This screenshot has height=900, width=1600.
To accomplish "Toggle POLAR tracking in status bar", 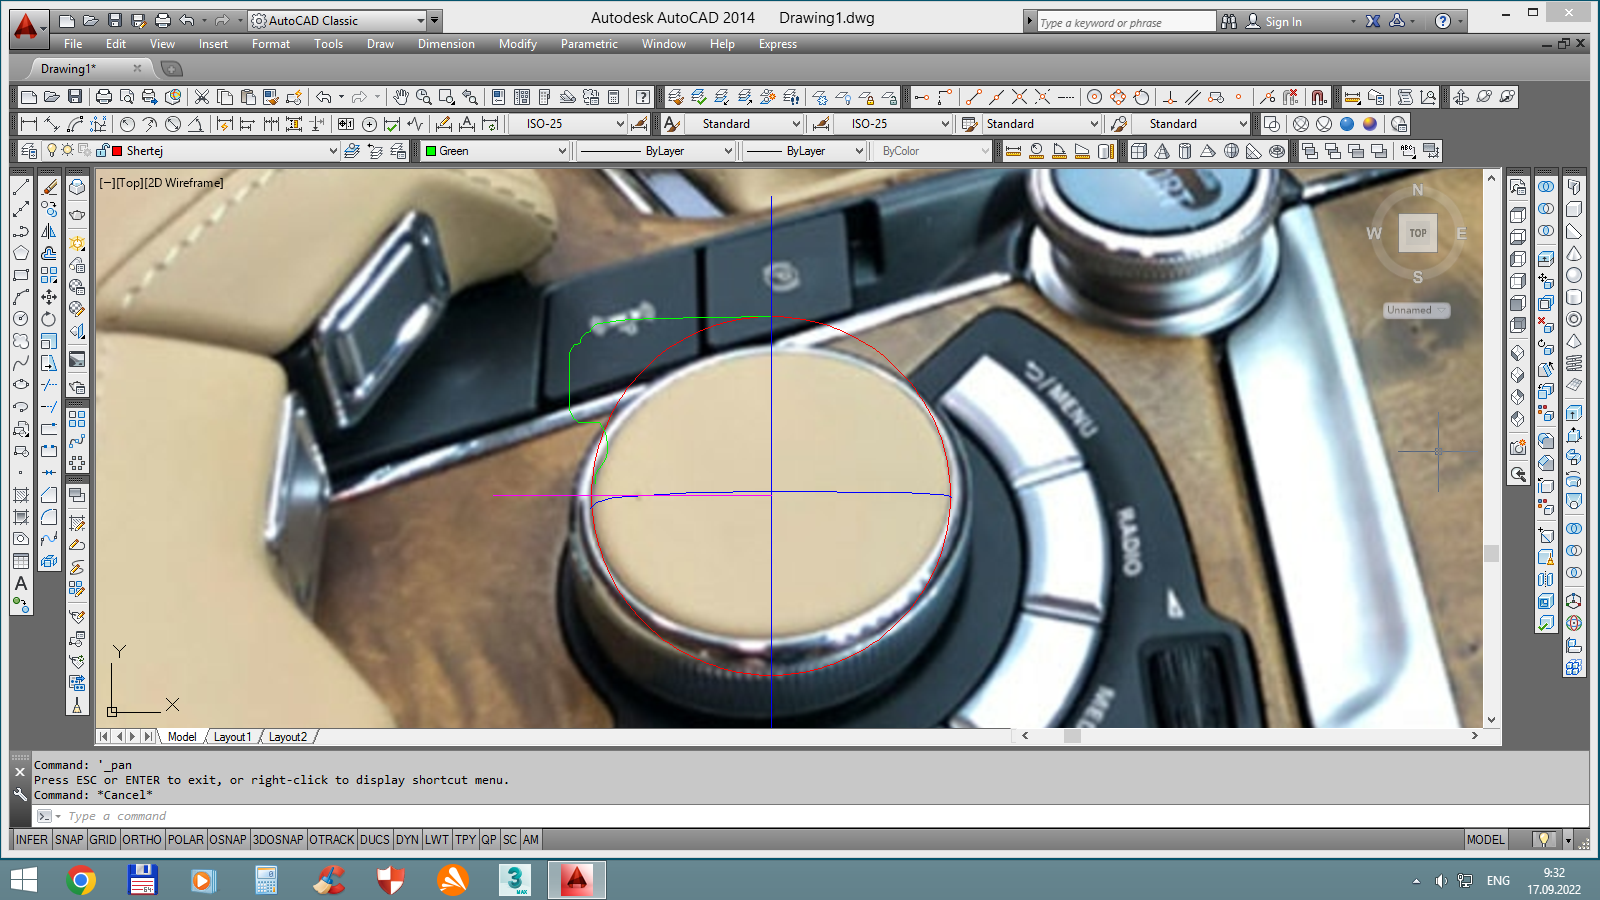I will click(186, 840).
